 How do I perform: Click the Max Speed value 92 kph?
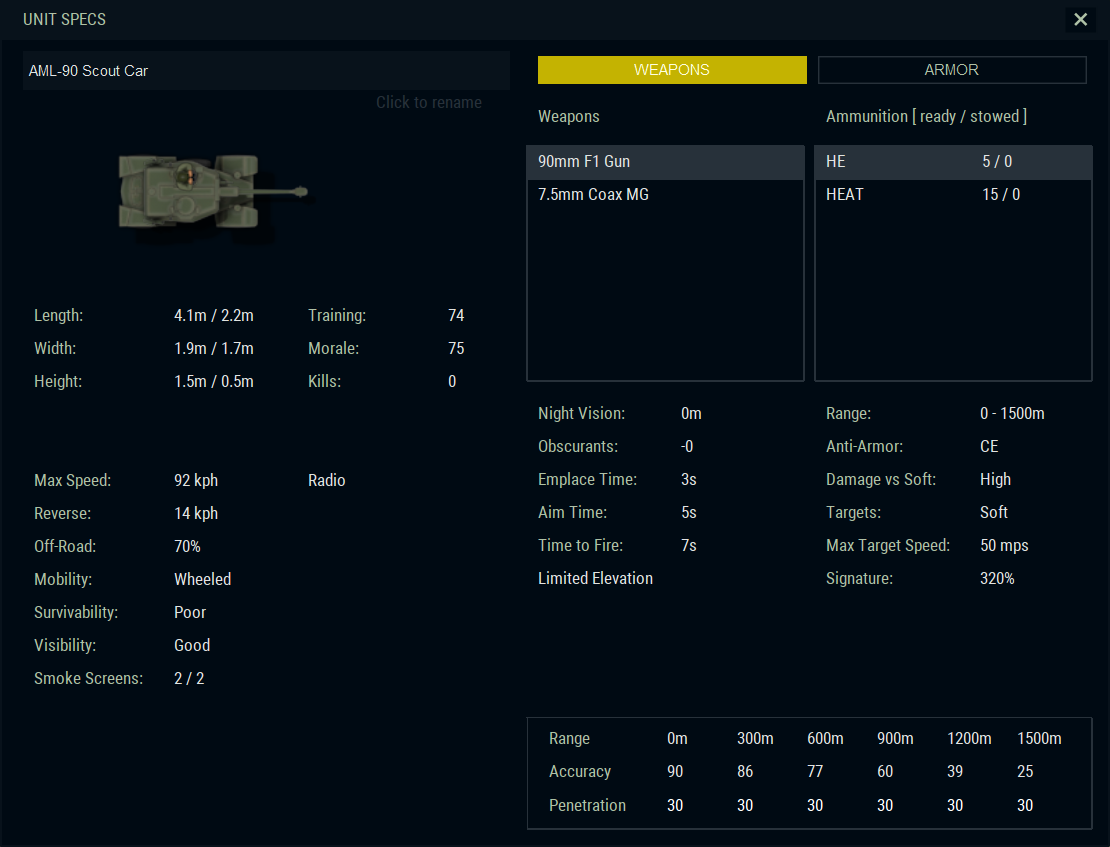point(196,481)
